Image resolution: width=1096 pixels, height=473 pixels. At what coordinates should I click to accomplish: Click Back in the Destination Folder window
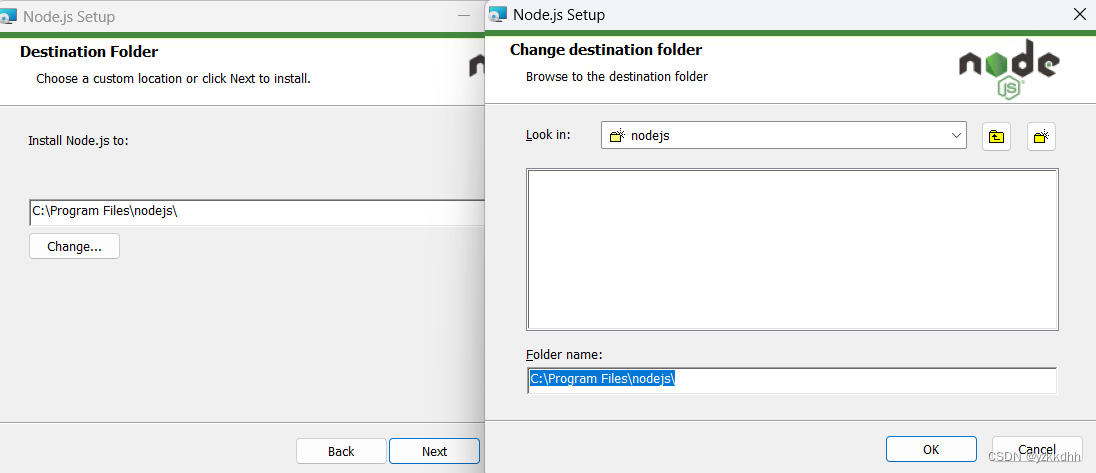tap(341, 451)
